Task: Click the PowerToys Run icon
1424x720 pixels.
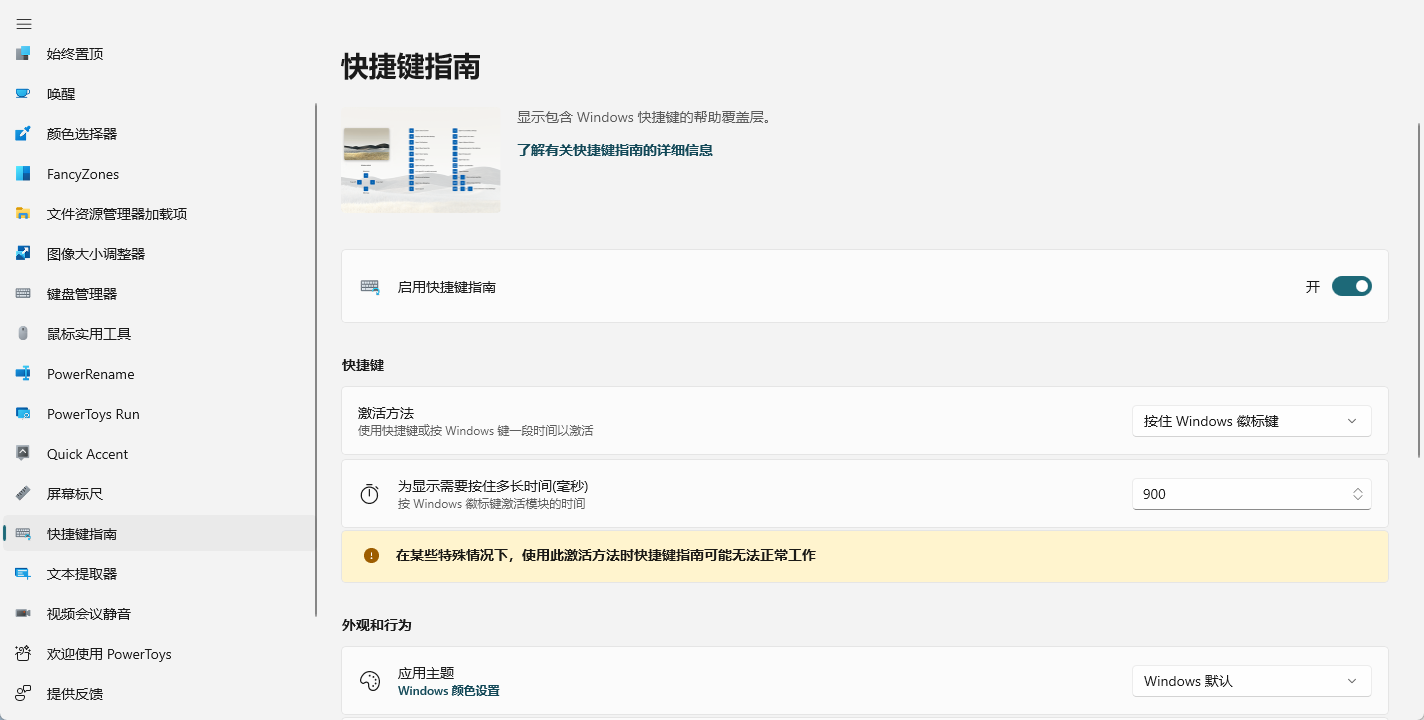Action: (24, 414)
